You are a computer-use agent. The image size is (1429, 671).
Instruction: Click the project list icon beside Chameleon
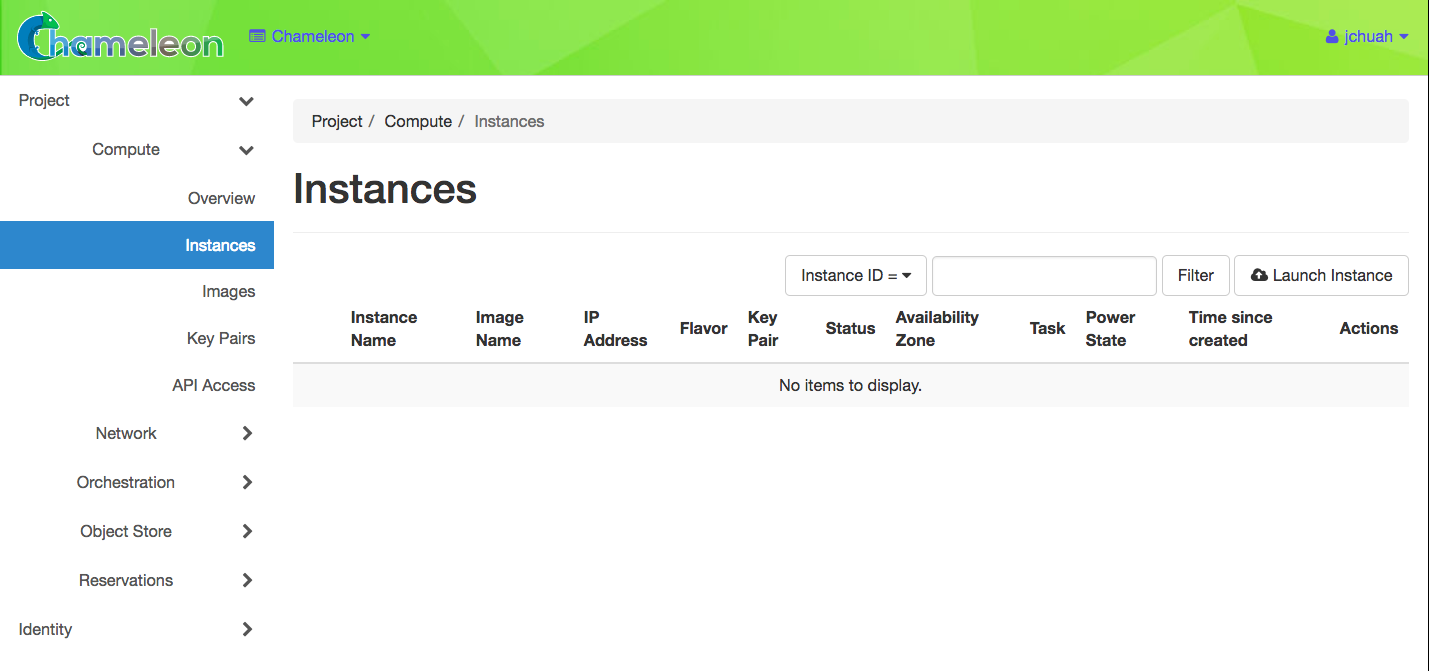pyautogui.click(x=258, y=36)
